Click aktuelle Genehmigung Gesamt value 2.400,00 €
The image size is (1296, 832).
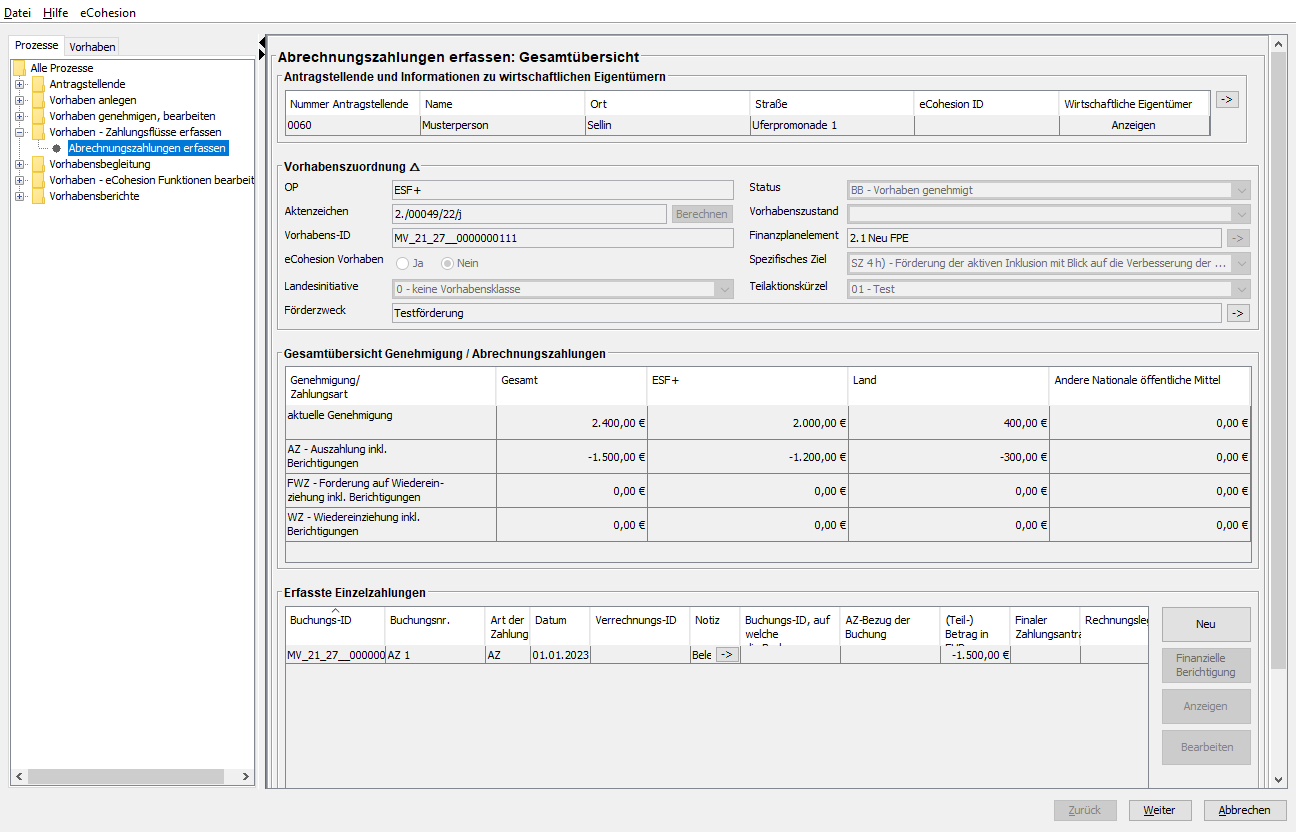coord(571,423)
